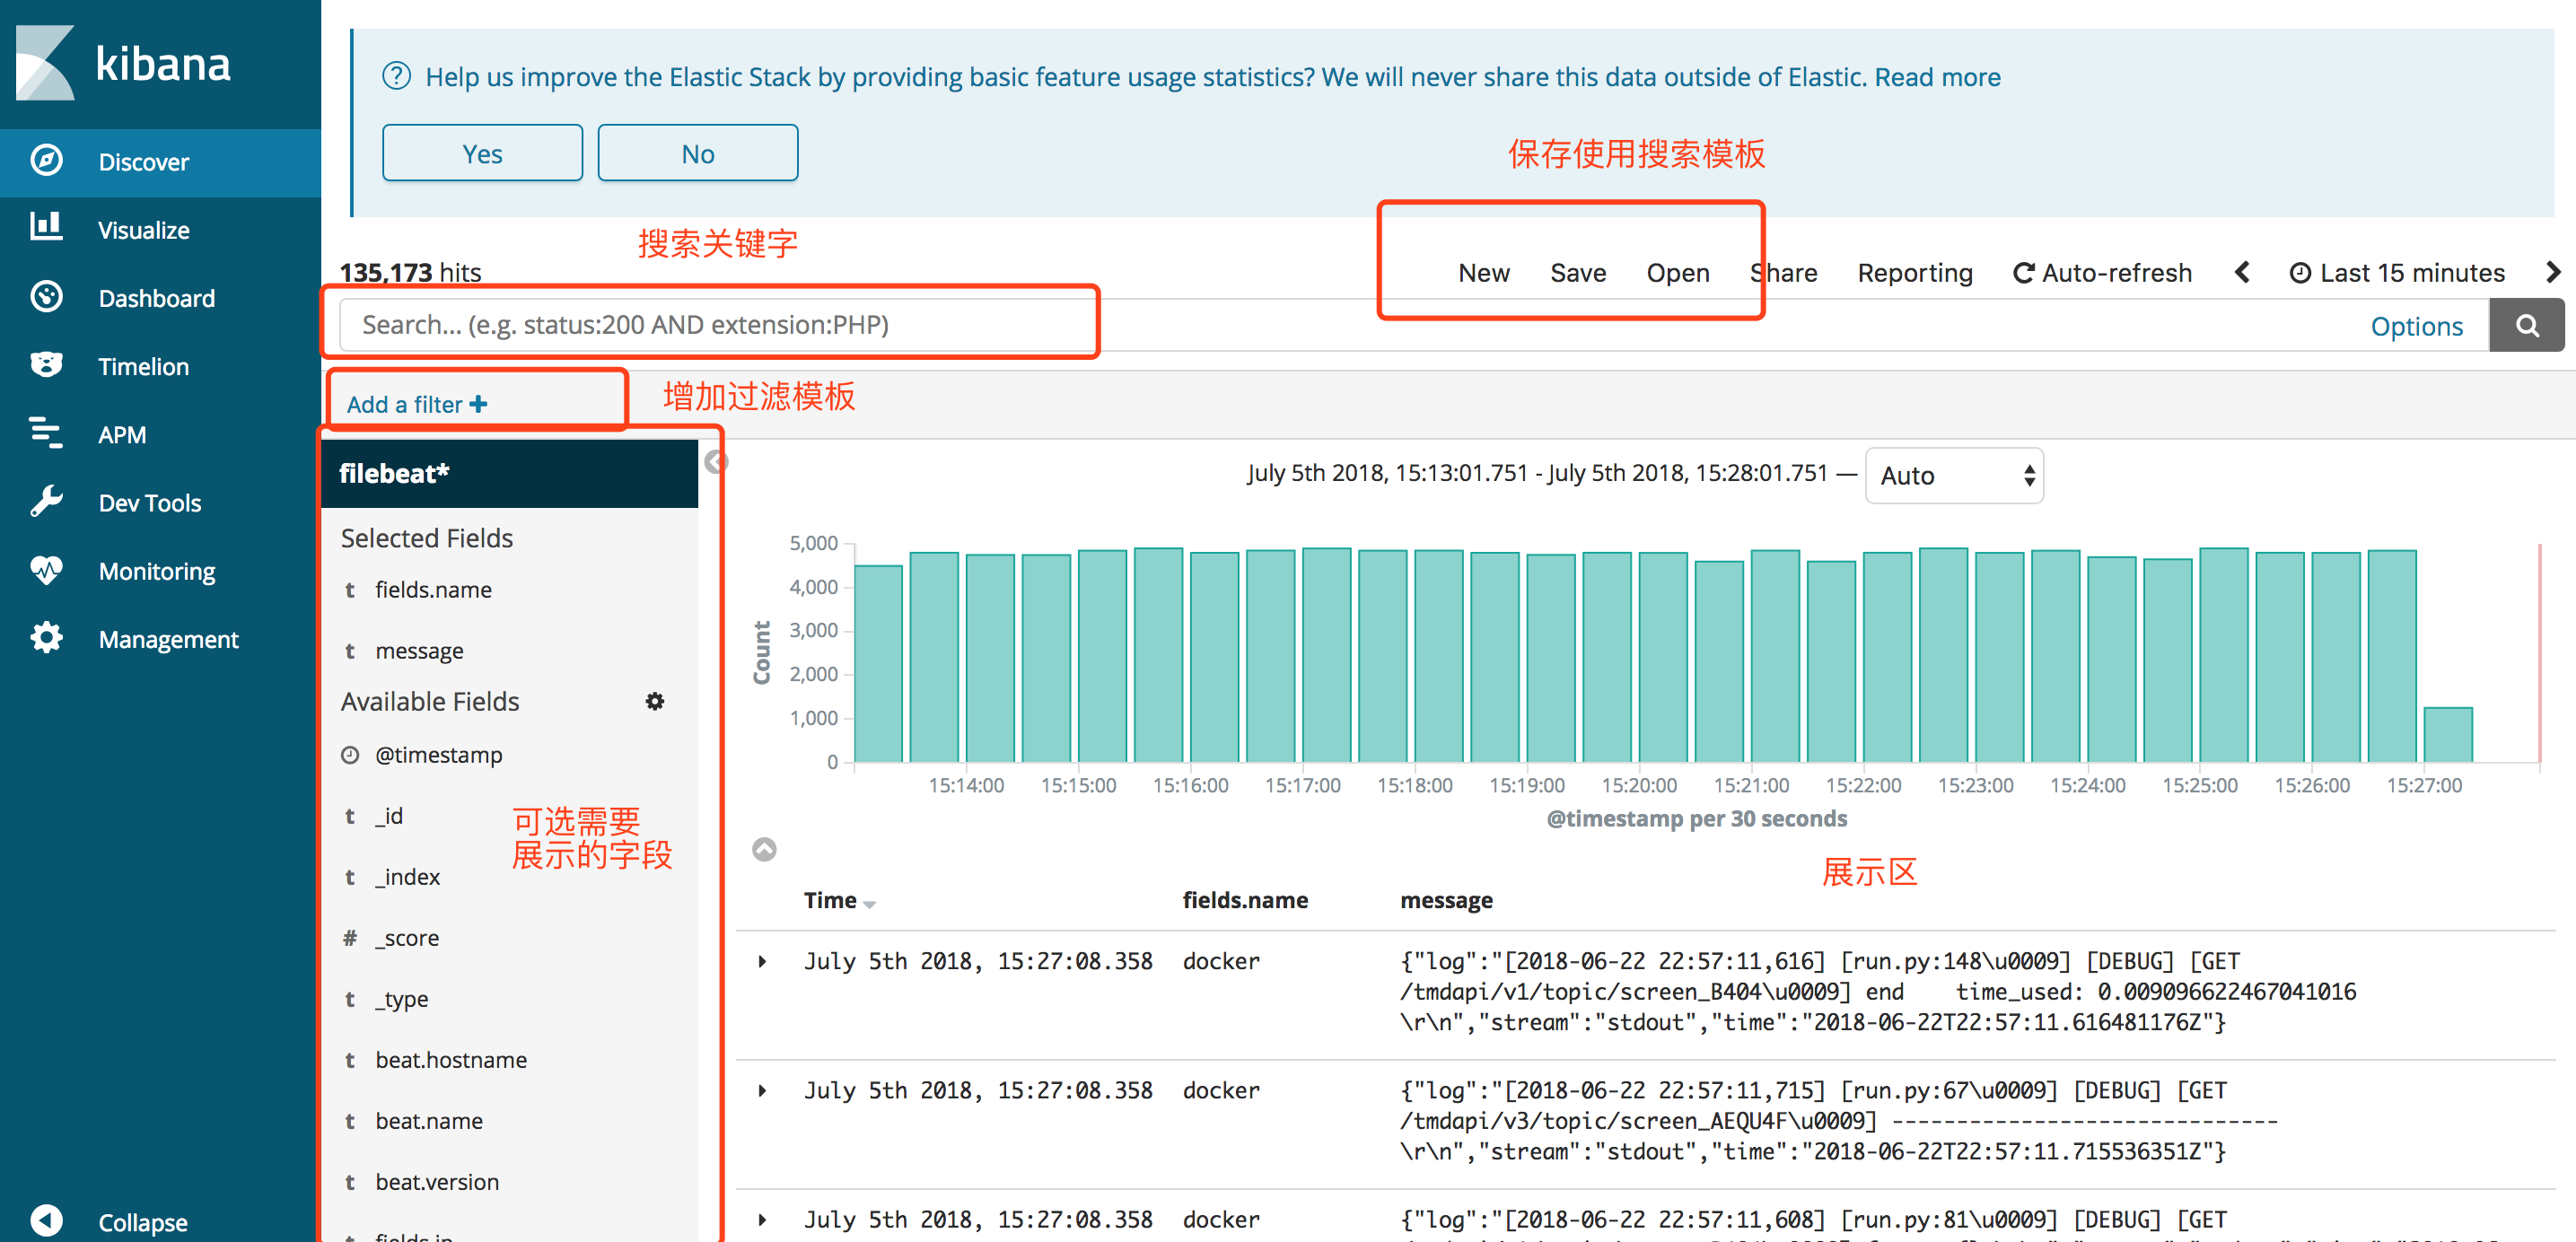Screen dimensions: 2576x1242
Task: Open the Discover compass icon
Action: pyautogui.click(x=46, y=161)
